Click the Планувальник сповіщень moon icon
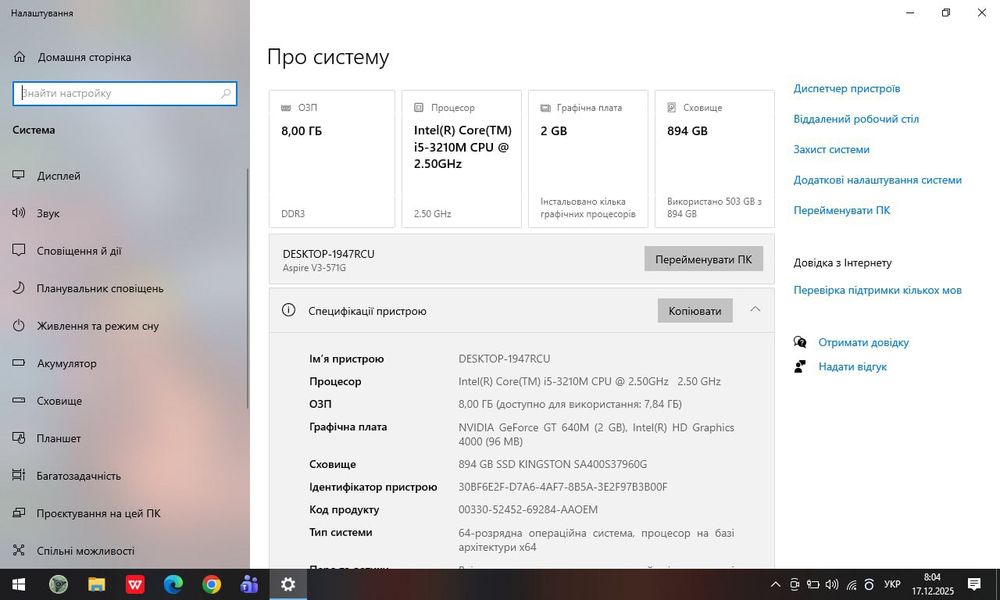 coord(18,288)
